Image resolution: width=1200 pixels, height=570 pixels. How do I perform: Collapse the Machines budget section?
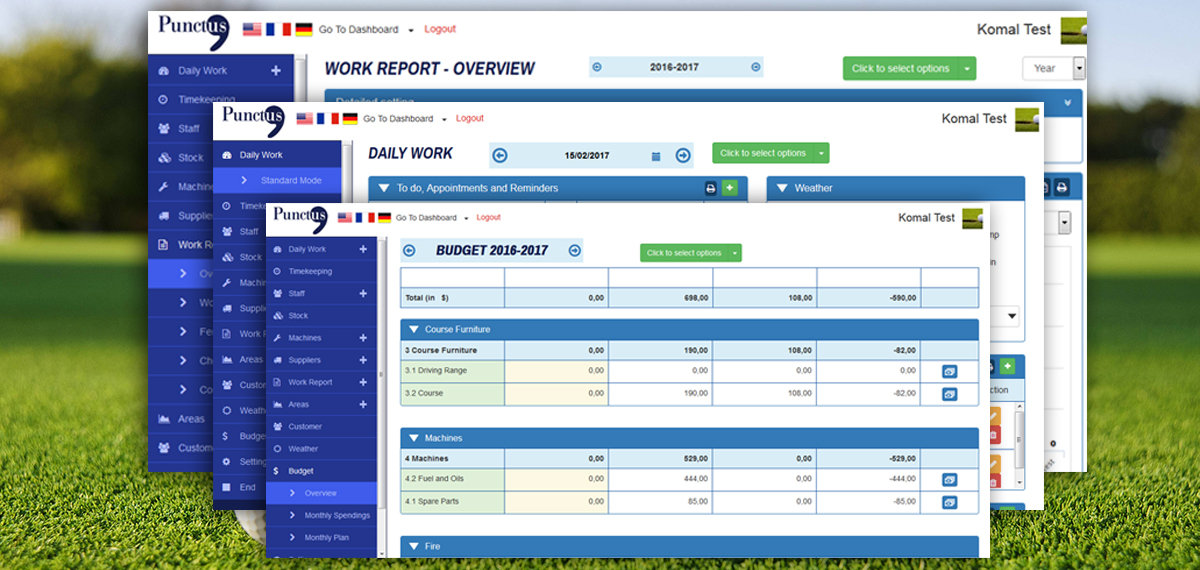click(413, 438)
